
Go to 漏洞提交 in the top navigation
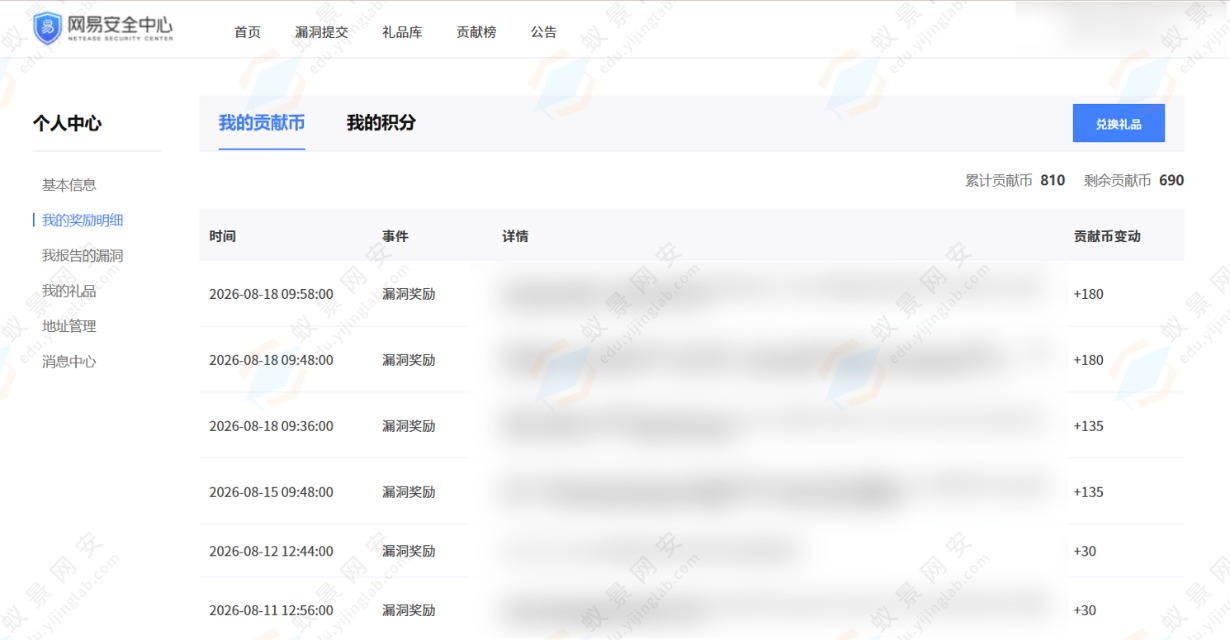(x=322, y=32)
